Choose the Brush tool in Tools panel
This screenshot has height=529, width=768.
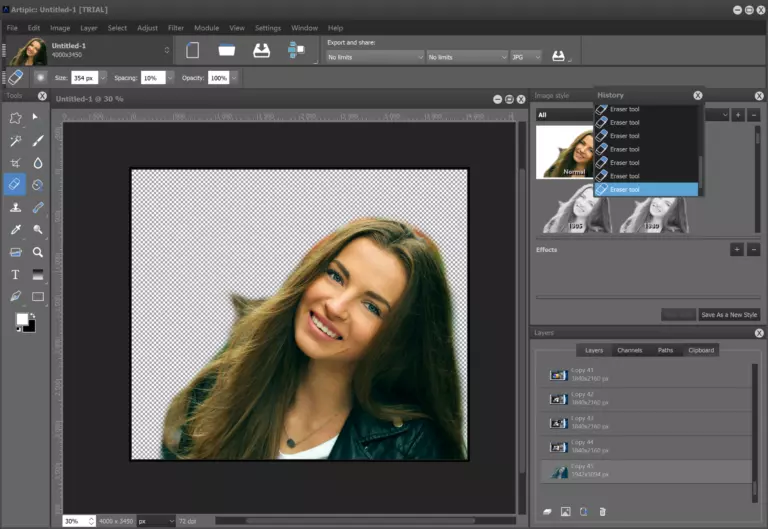pyautogui.click(x=38, y=141)
